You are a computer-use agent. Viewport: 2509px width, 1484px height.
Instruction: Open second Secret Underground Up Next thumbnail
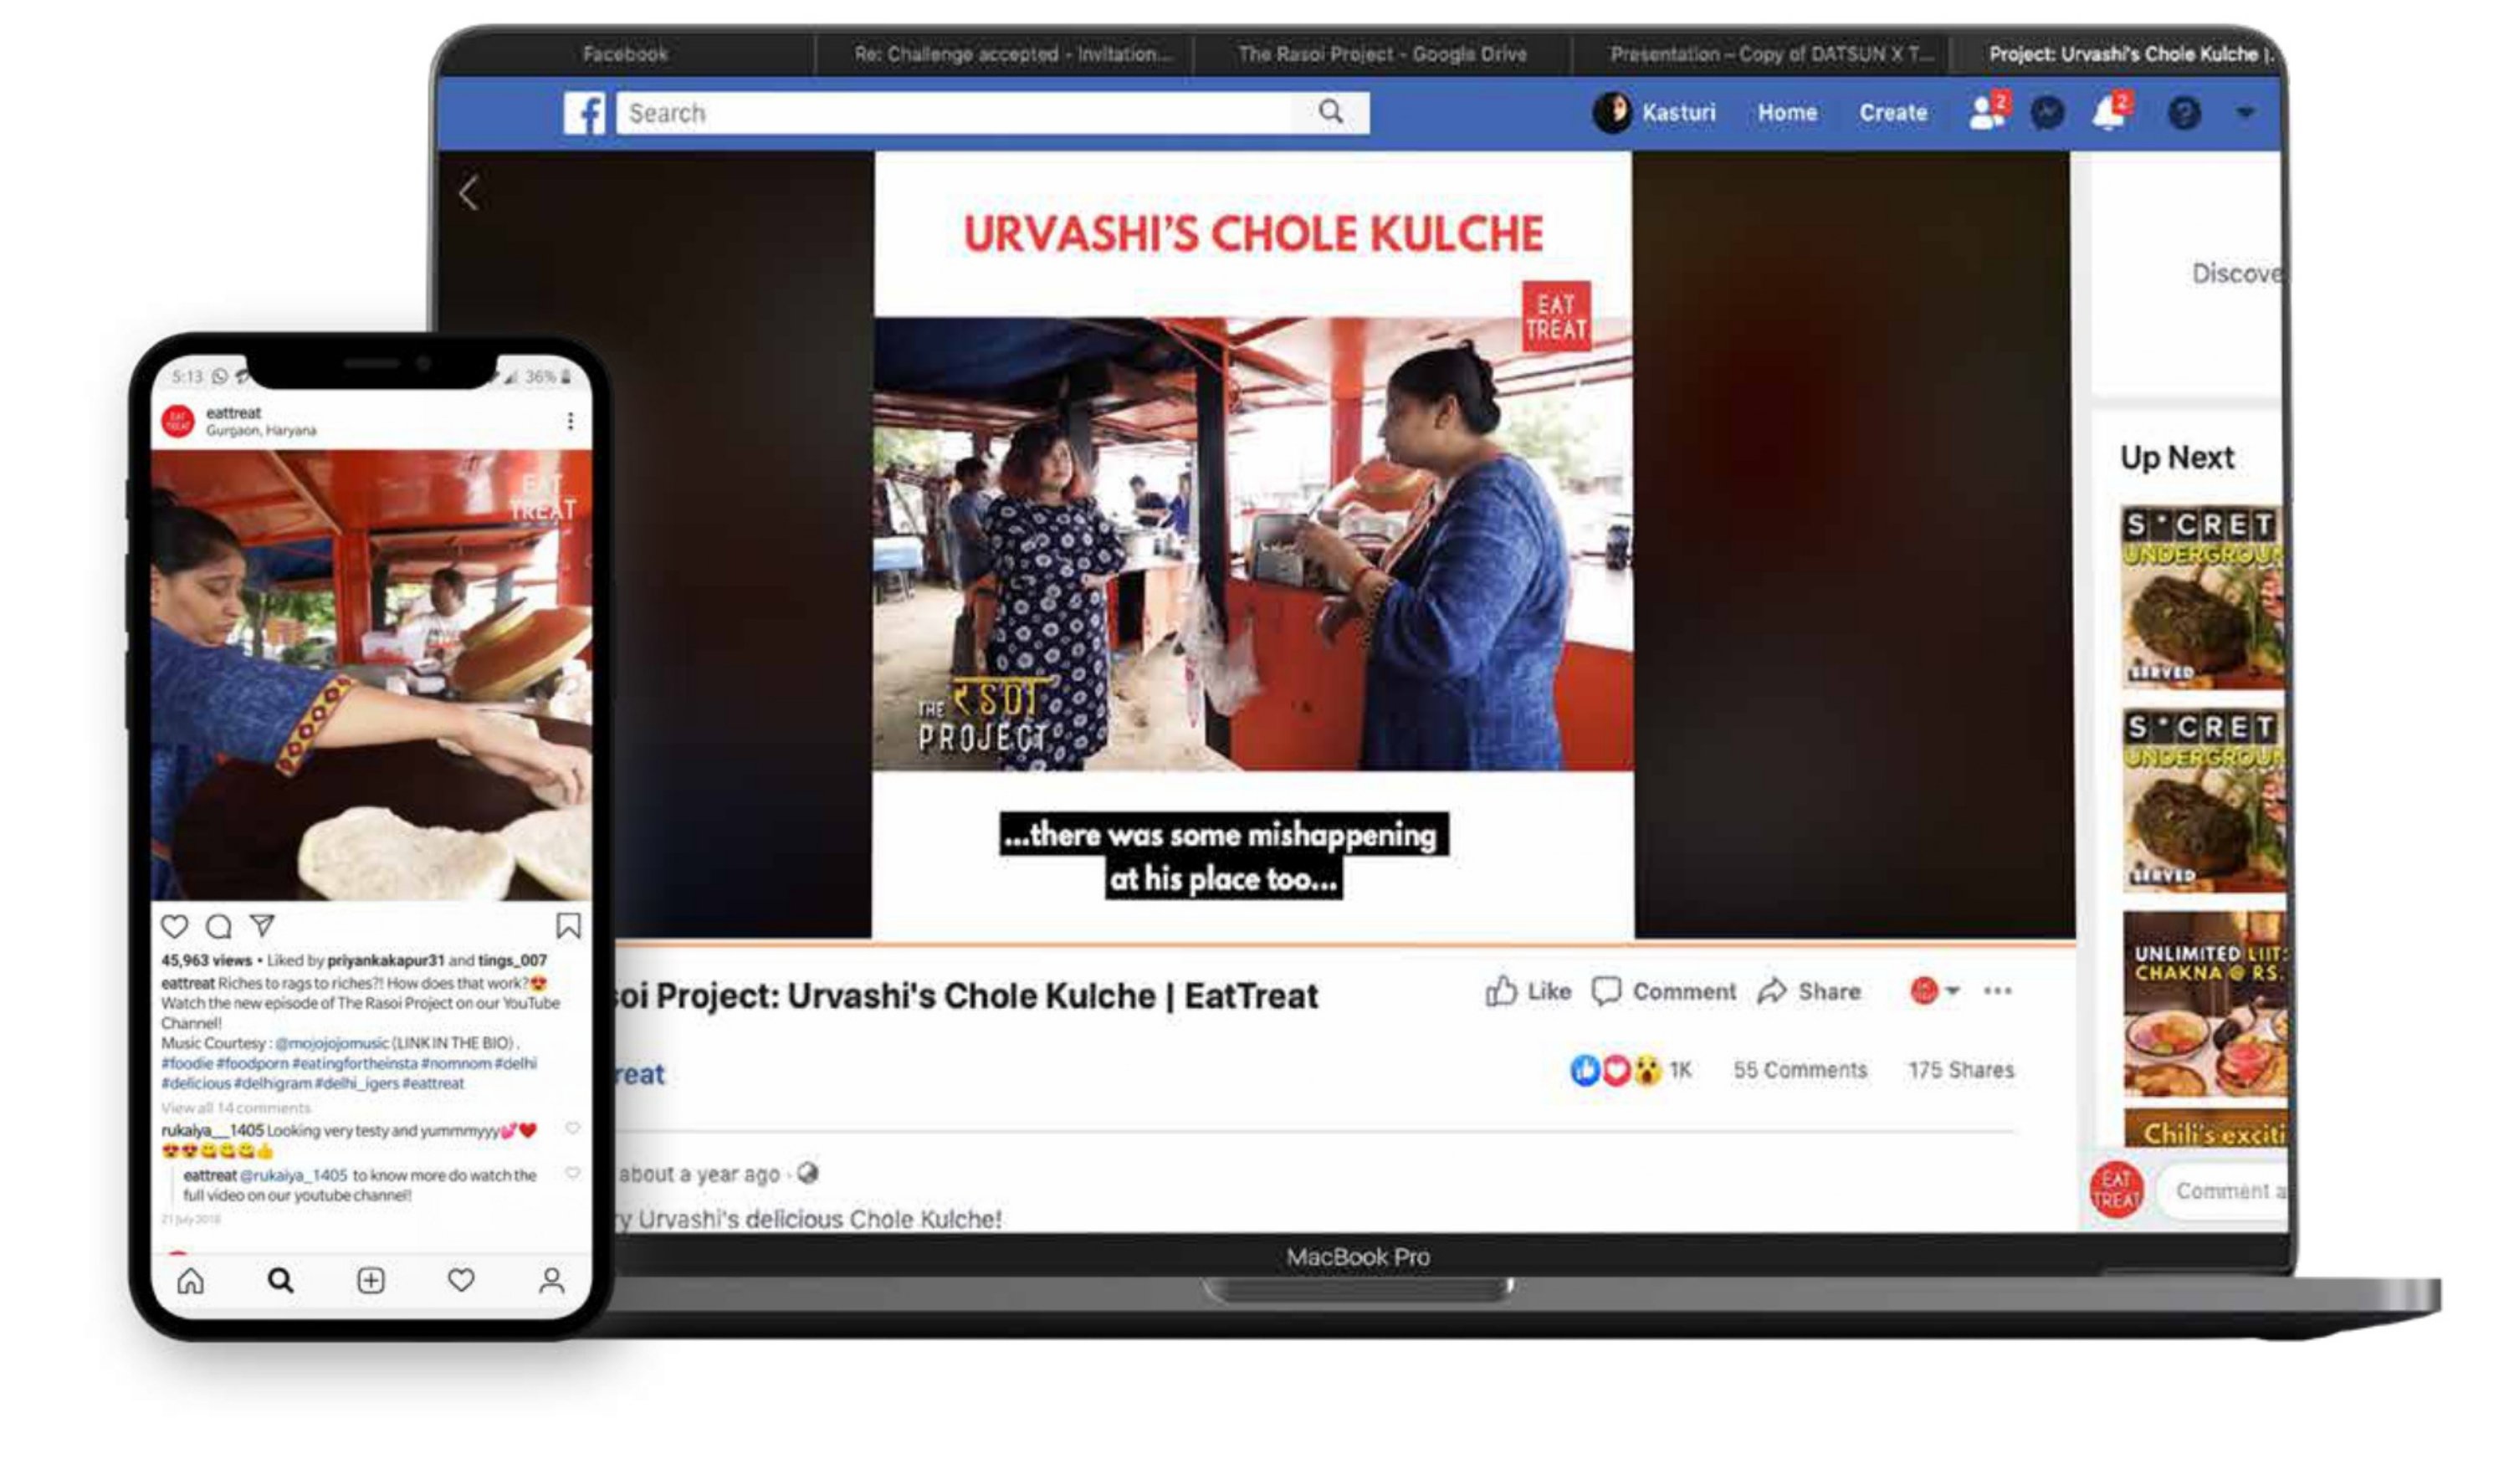coord(2203,801)
